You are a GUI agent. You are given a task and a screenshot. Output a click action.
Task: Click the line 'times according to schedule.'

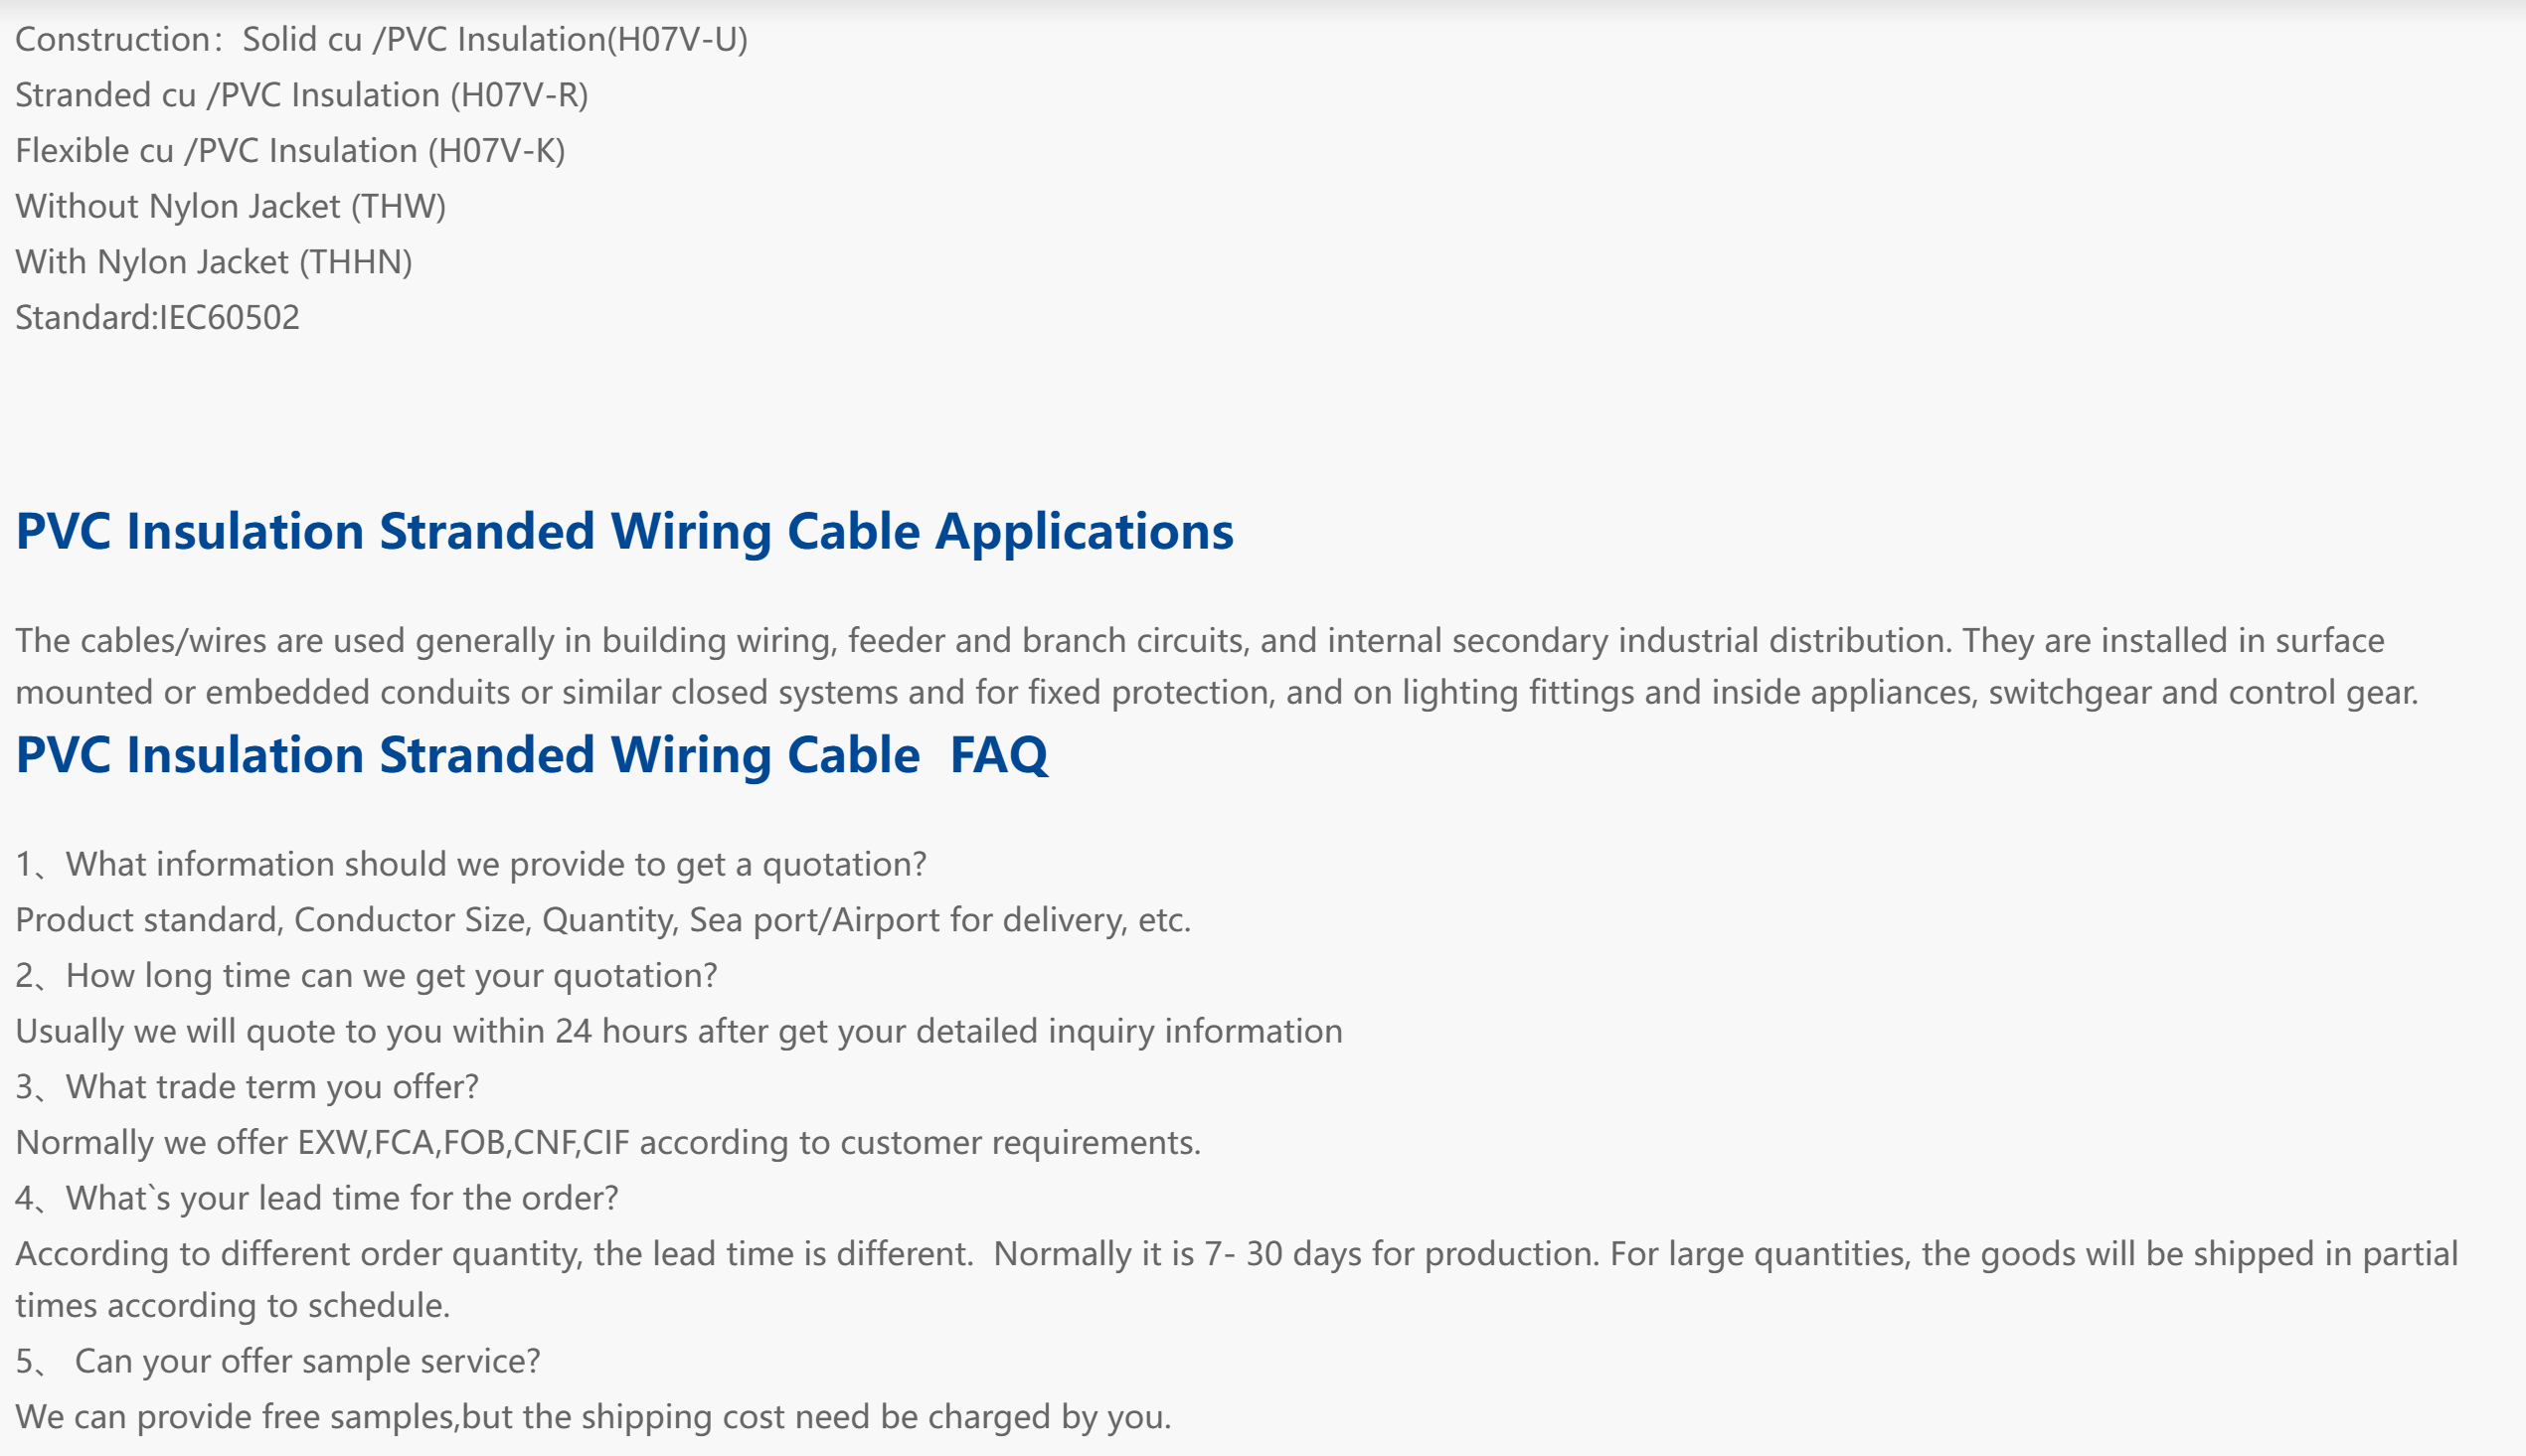coord(233,1305)
